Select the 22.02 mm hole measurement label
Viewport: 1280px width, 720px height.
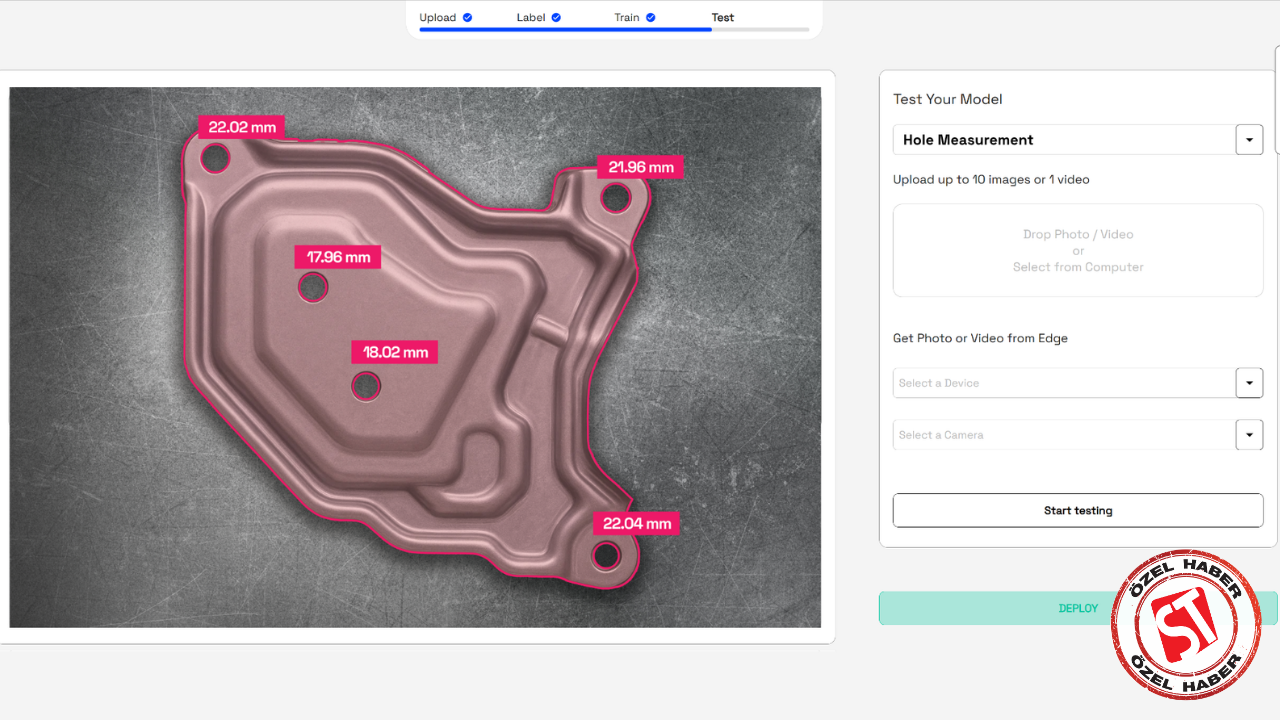click(x=242, y=127)
